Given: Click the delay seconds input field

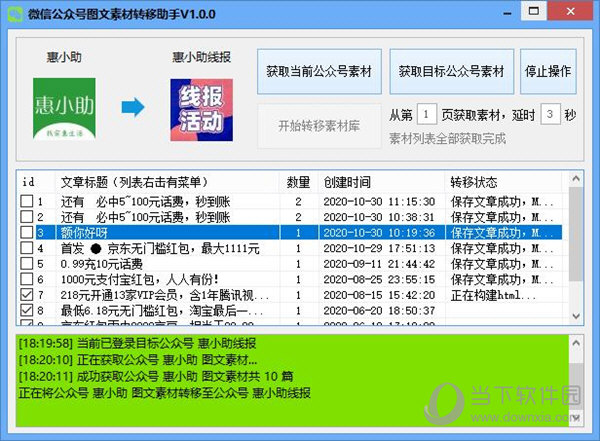Looking at the screenshot, I should [550, 114].
